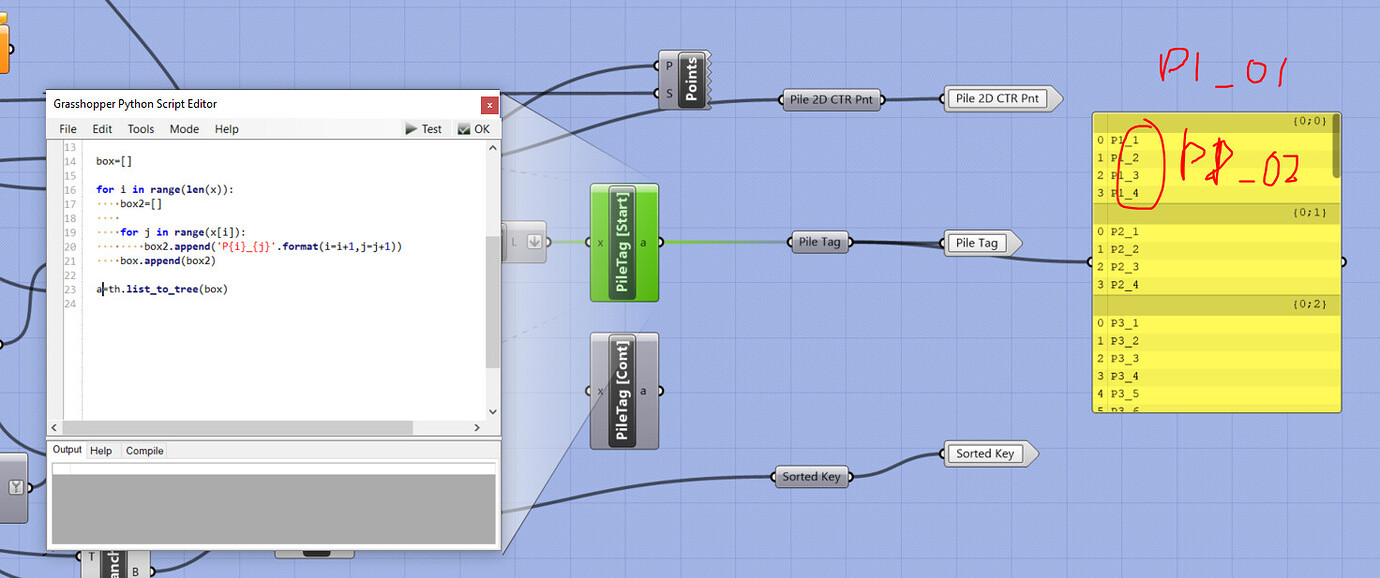Open the Tools menu in the script editor
The width and height of the screenshot is (1380, 578).
[x=140, y=128]
